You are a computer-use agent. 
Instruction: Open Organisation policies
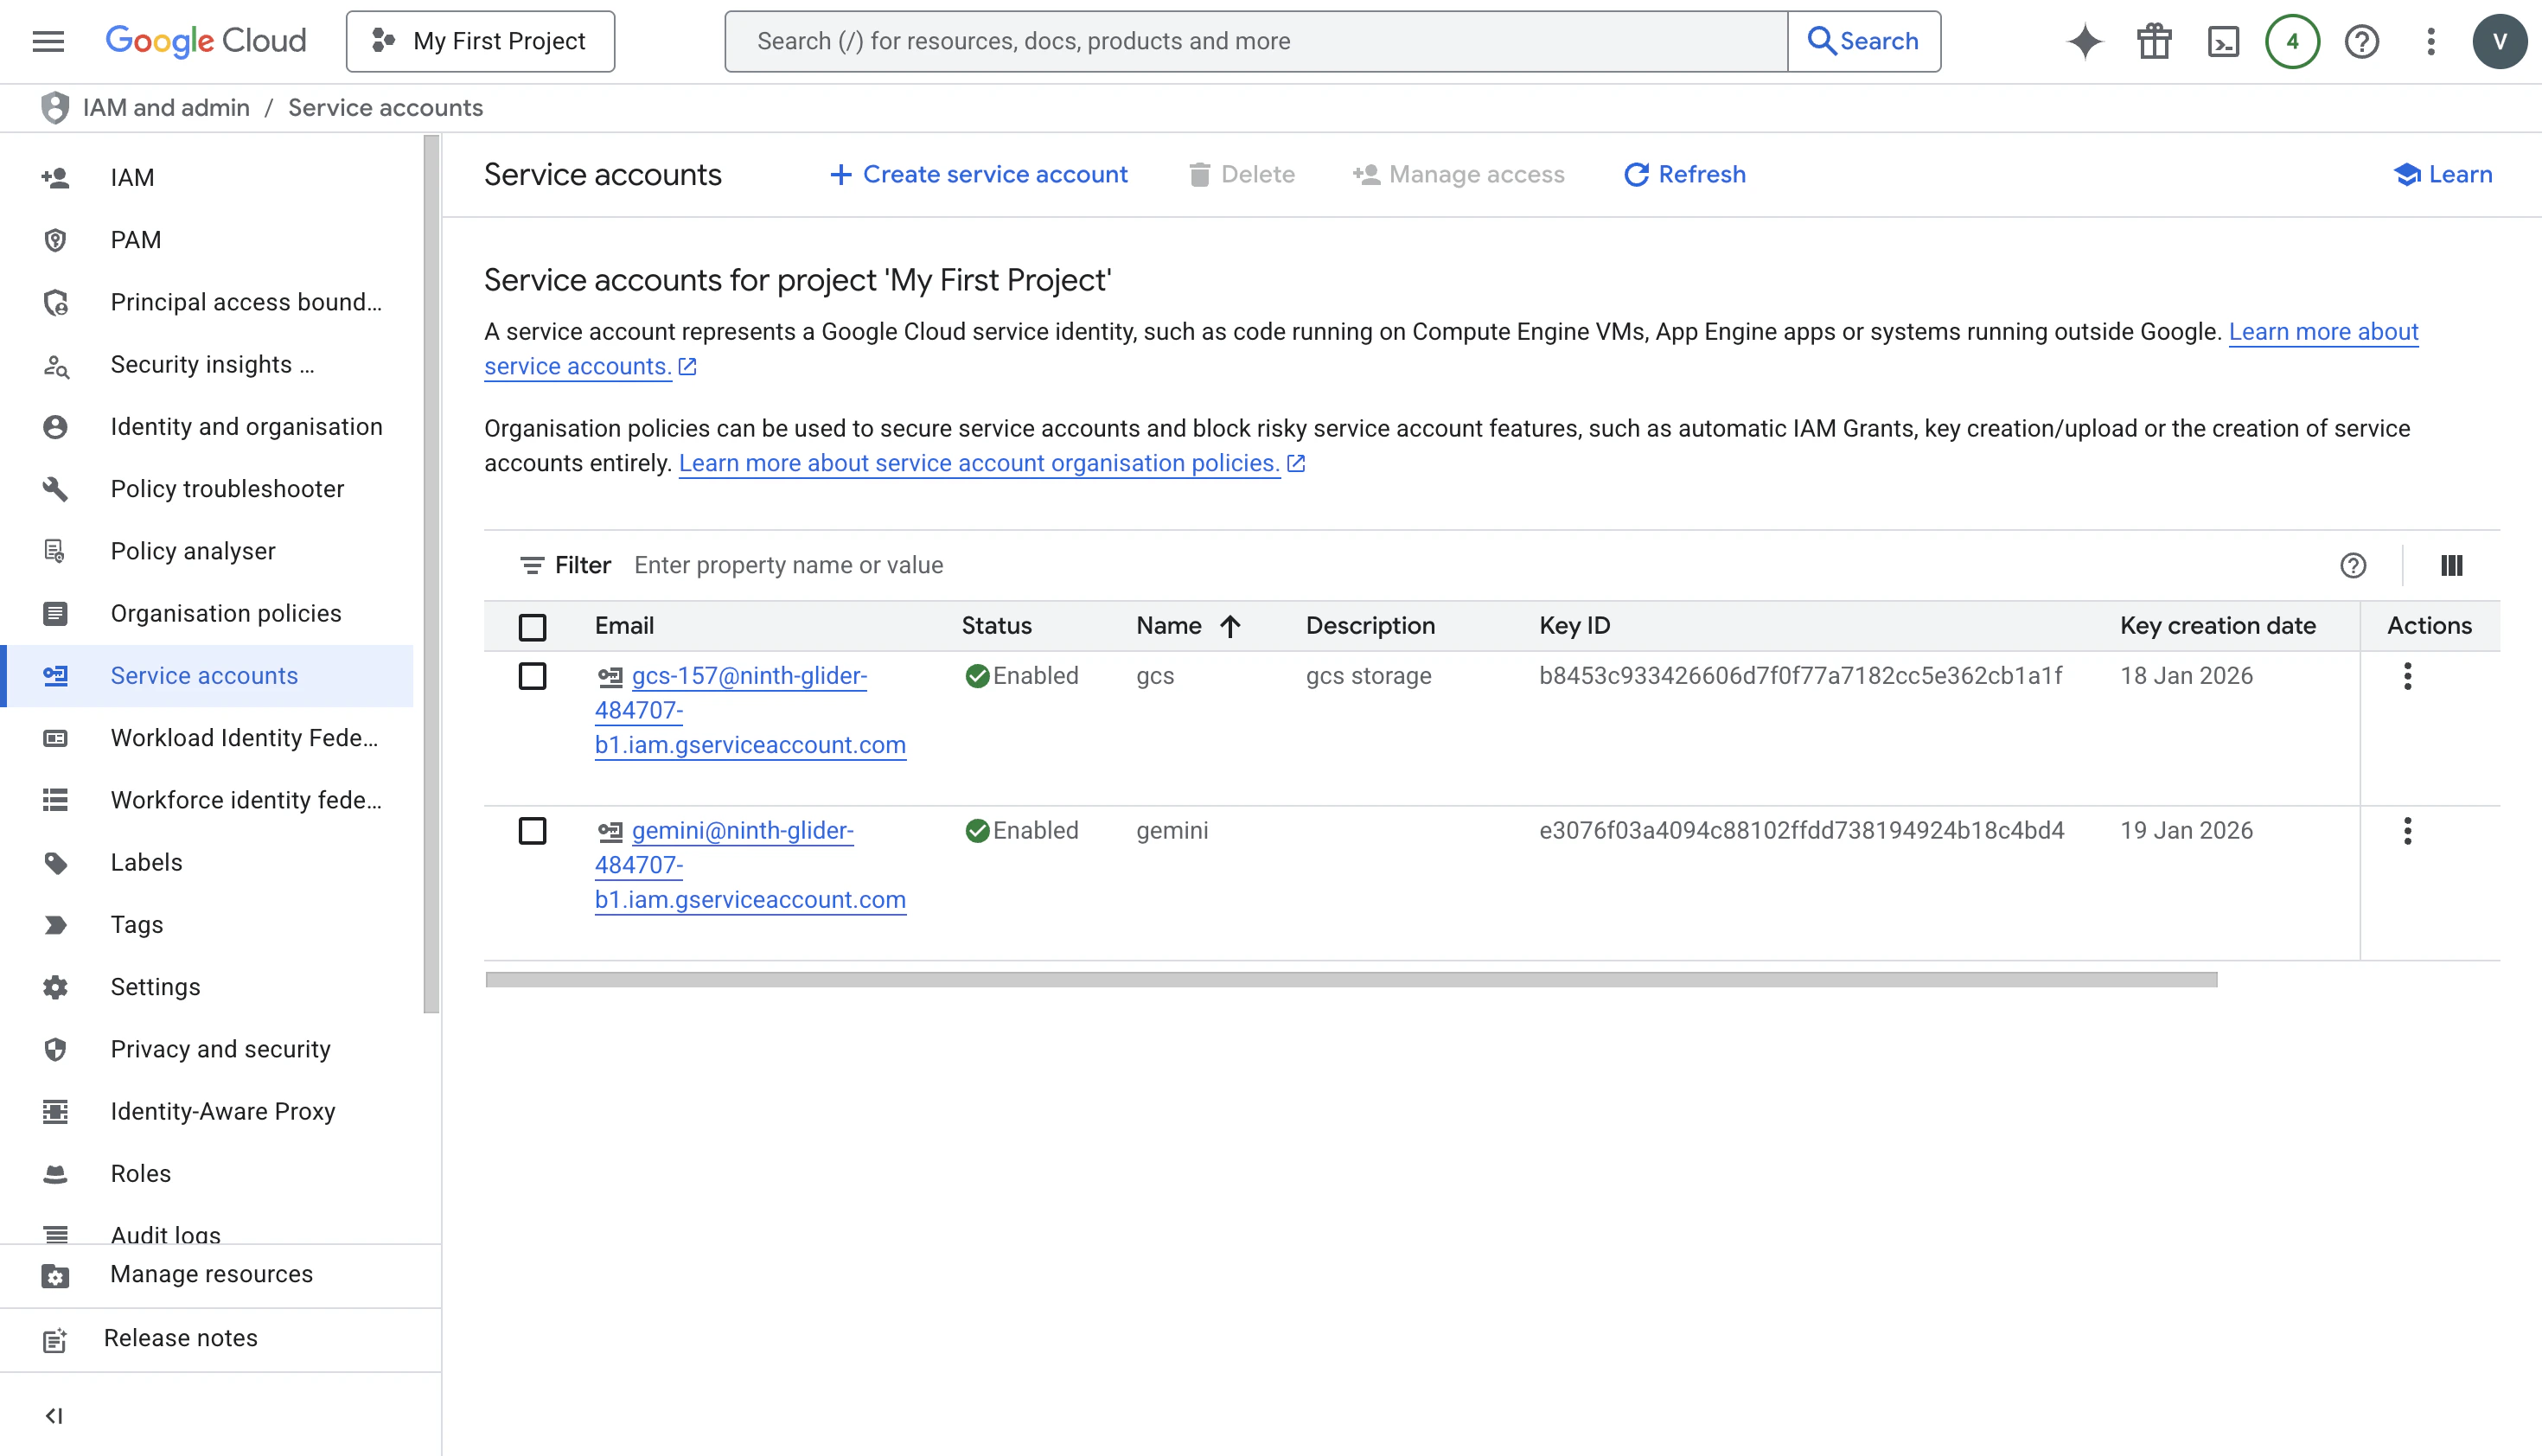tap(206, 613)
